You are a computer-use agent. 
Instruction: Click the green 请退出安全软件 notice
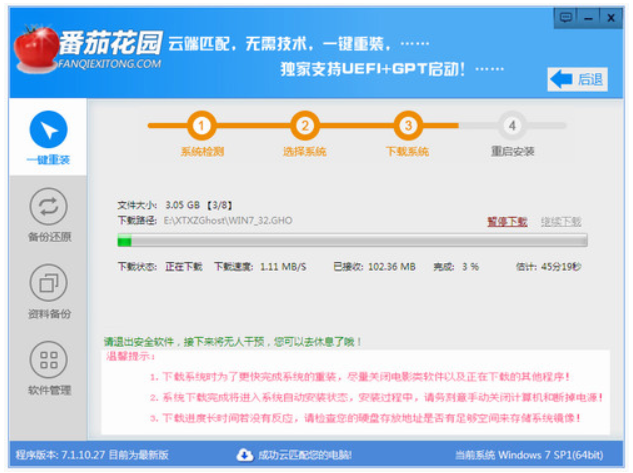tap(233, 342)
